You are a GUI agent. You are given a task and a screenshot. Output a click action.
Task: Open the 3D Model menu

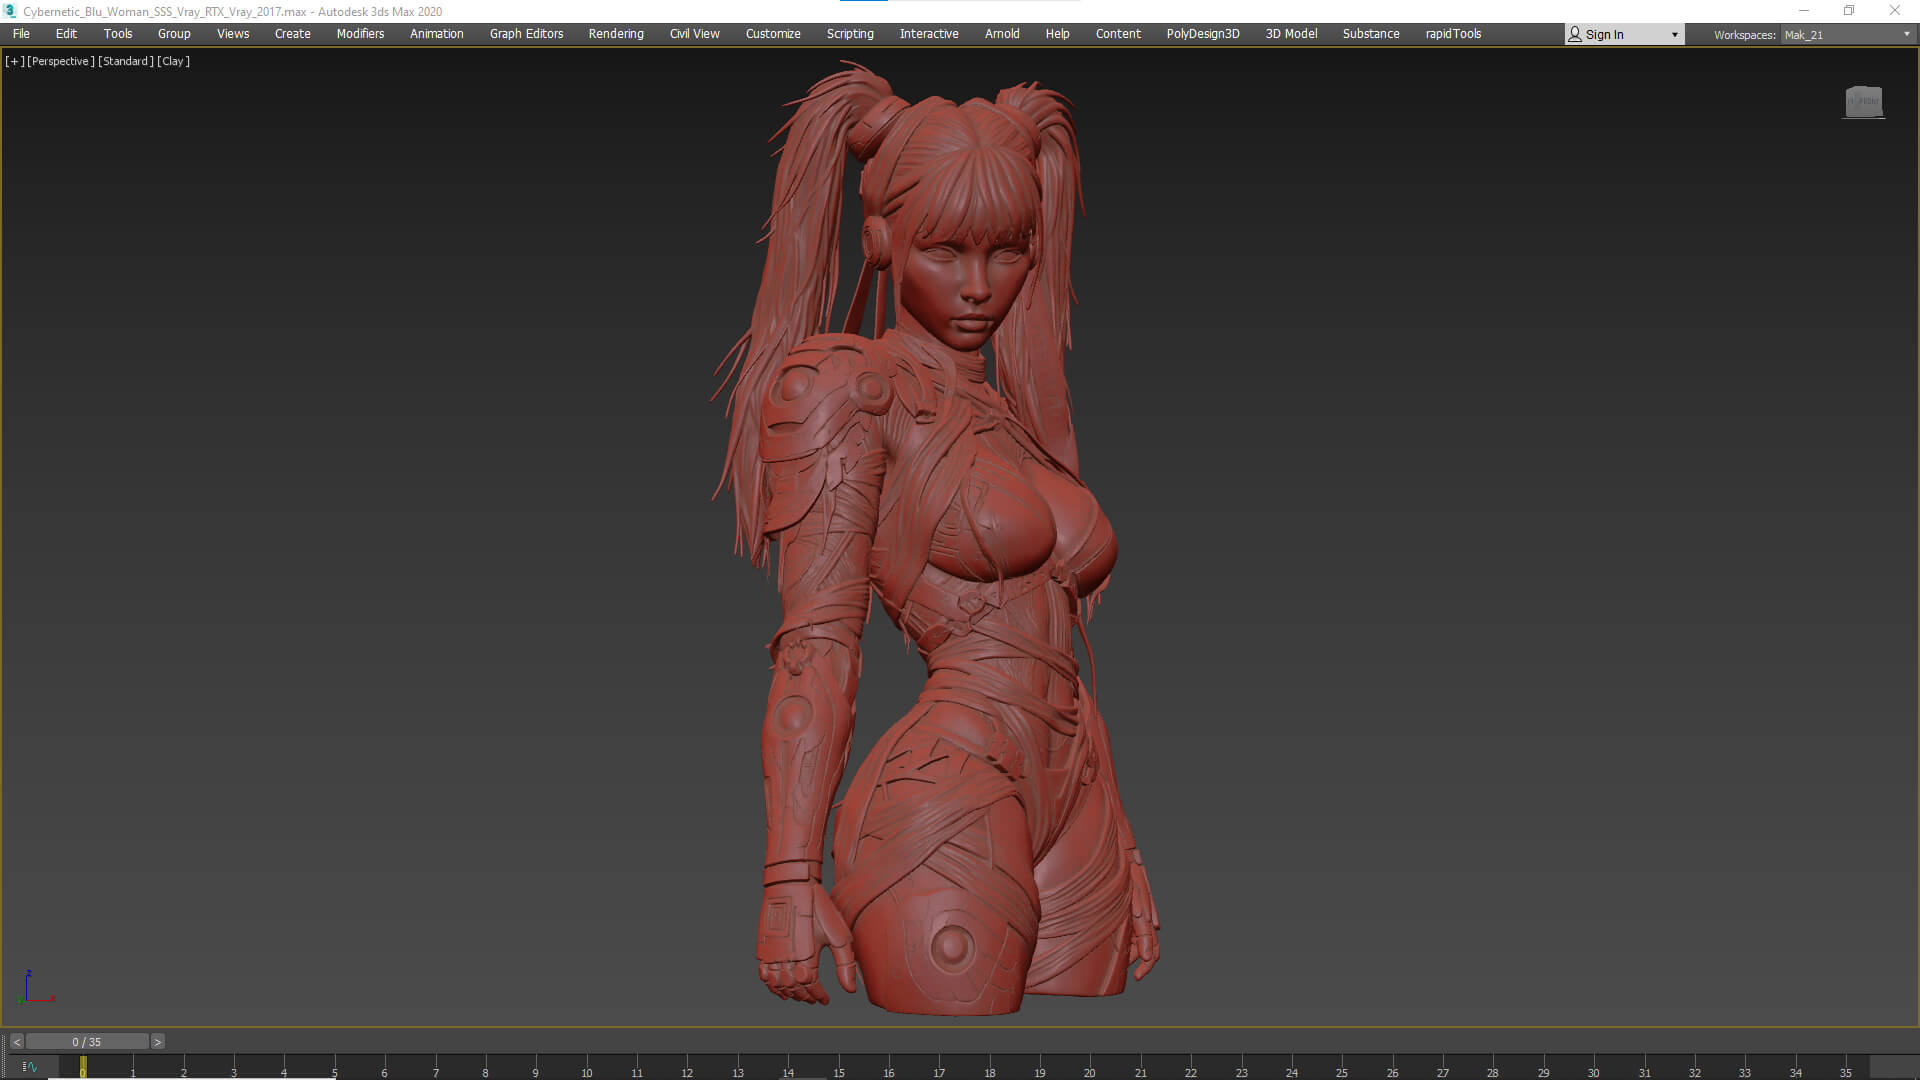pos(1291,34)
